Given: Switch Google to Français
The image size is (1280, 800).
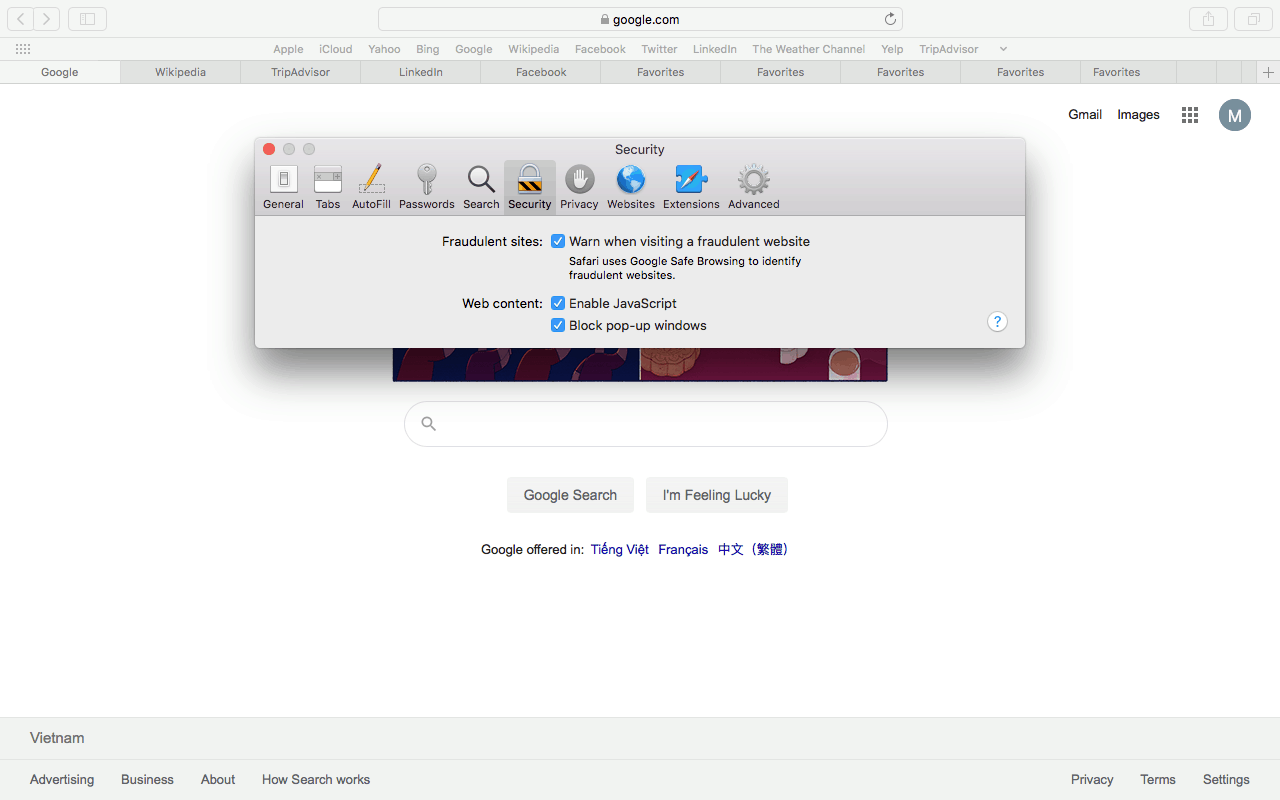Looking at the screenshot, I should tap(683, 549).
